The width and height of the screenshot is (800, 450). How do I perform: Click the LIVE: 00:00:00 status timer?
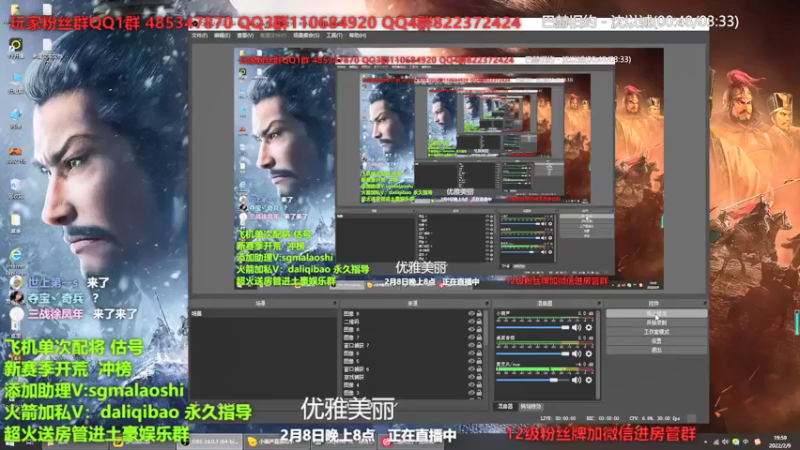[x=558, y=418]
